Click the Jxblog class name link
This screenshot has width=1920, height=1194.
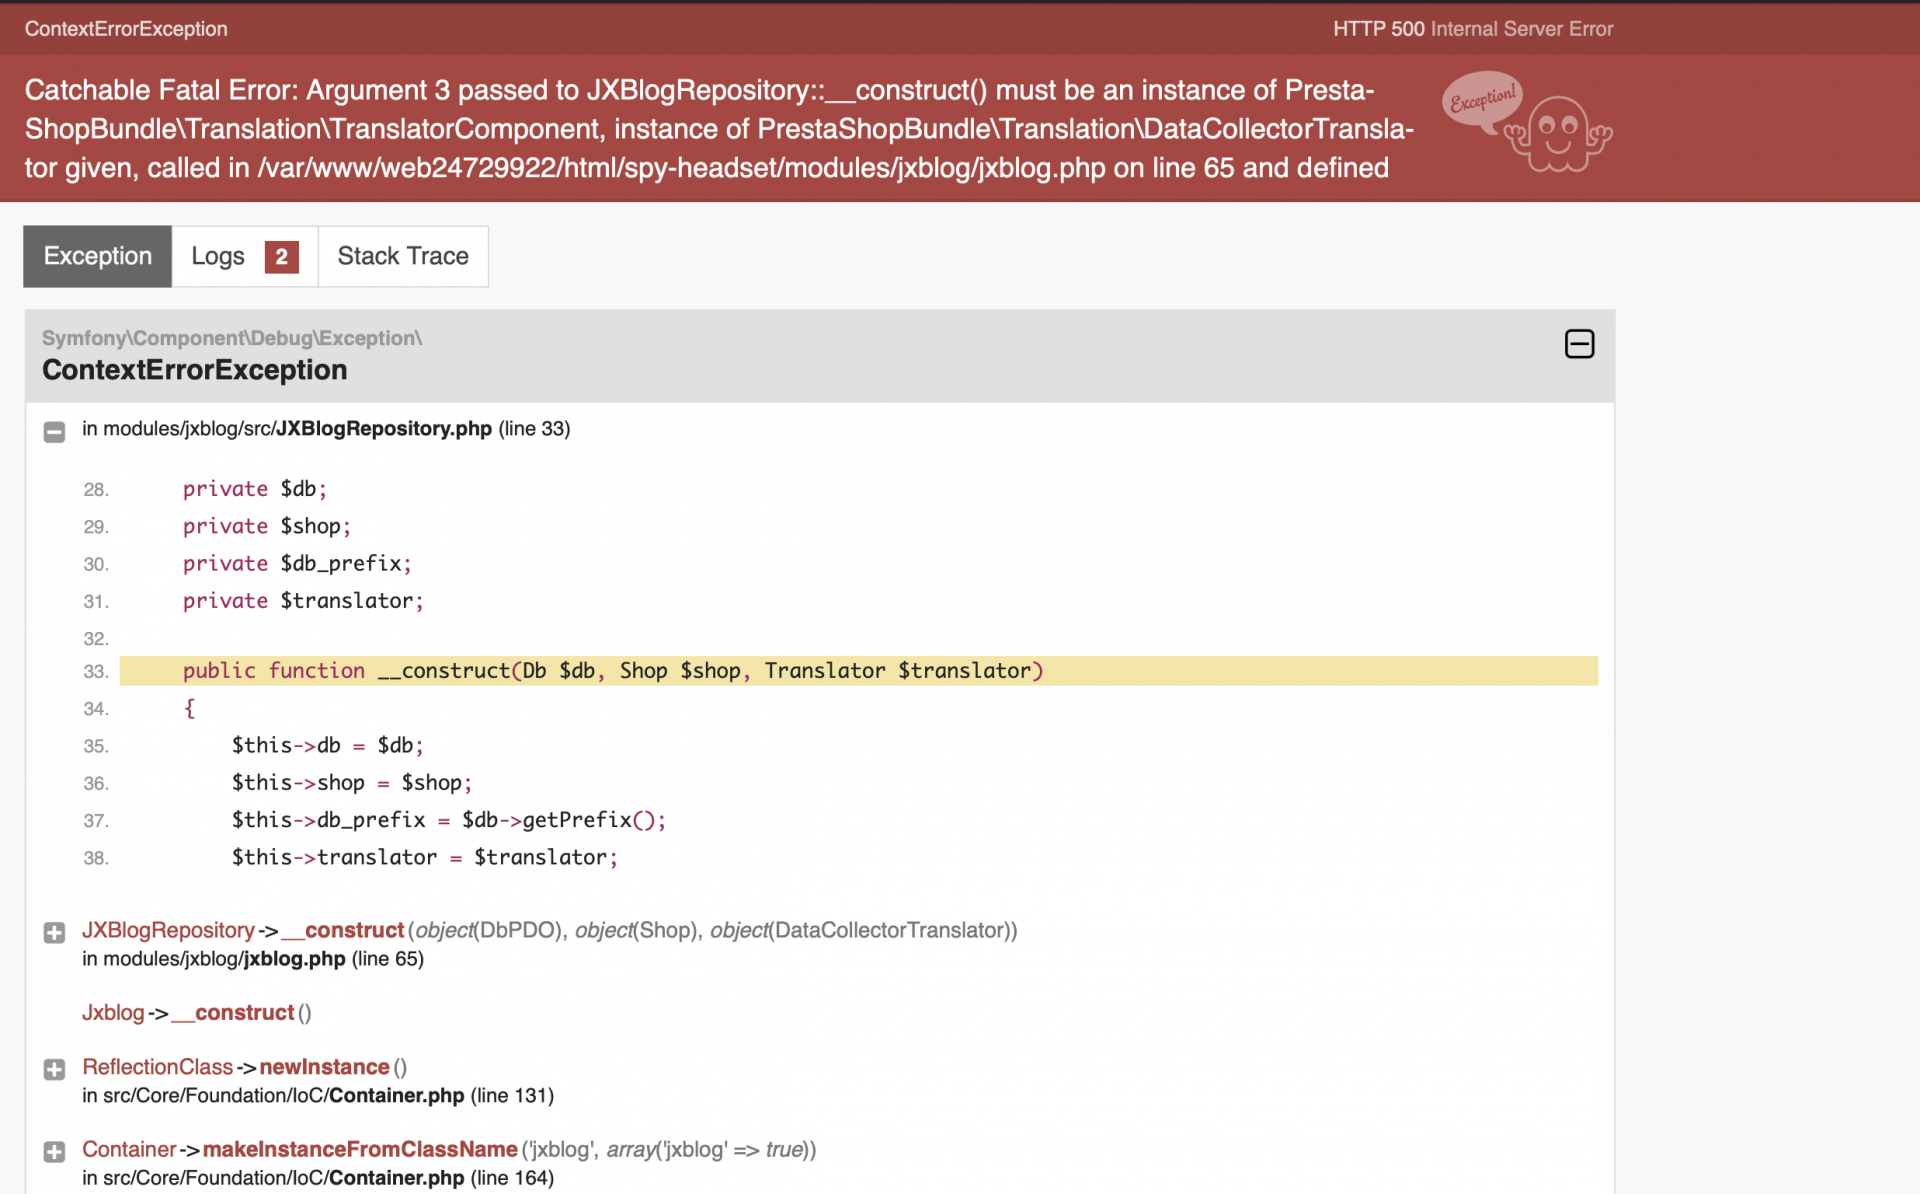(x=113, y=1013)
